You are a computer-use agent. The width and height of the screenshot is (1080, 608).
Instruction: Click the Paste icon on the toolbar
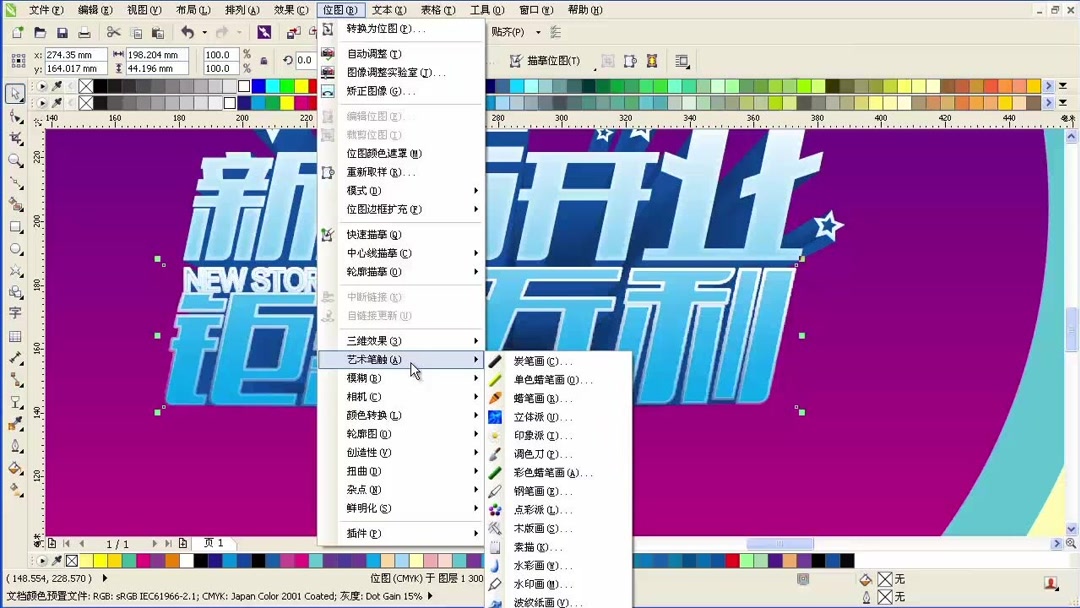157,32
